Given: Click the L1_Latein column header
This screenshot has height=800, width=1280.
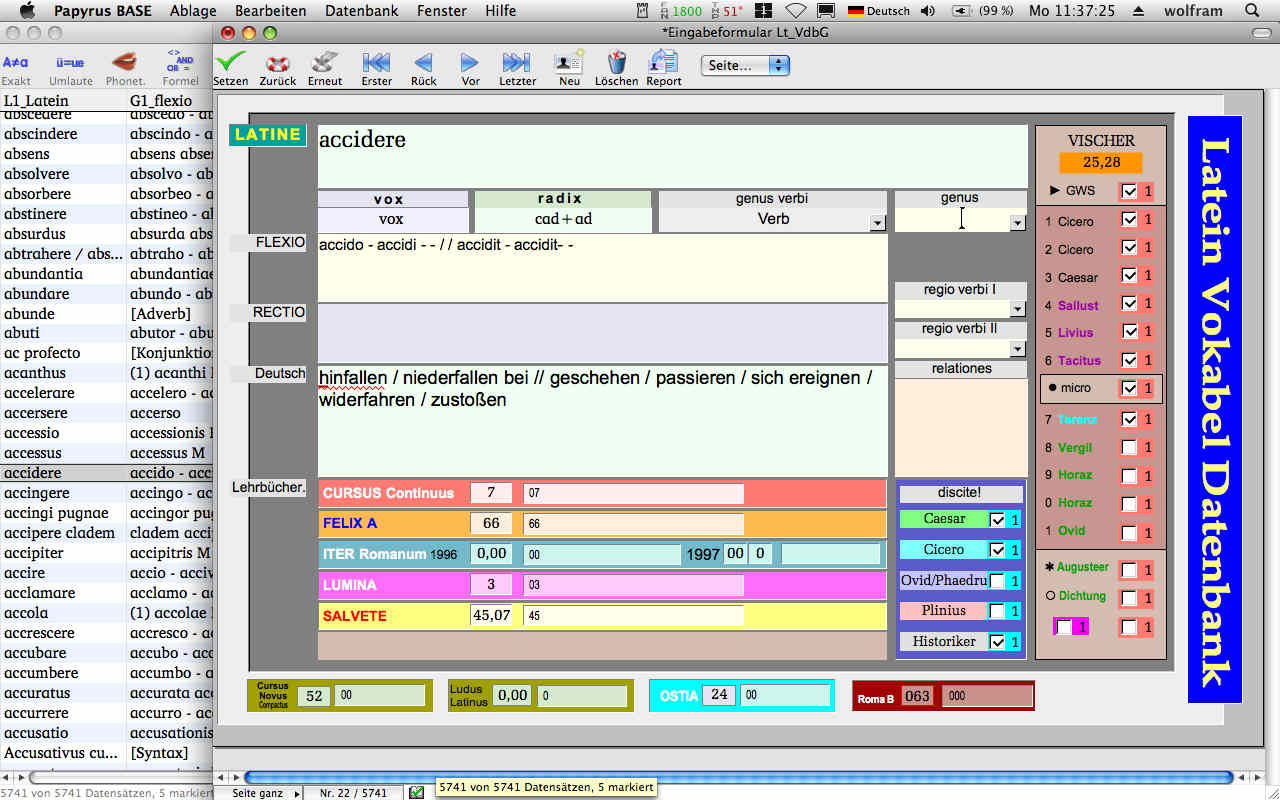Looking at the screenshot, I should tap(62, 100).
